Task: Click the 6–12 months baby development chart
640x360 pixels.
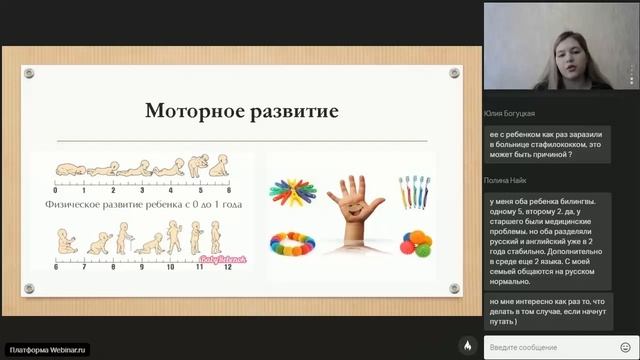Action: [151, 245]
